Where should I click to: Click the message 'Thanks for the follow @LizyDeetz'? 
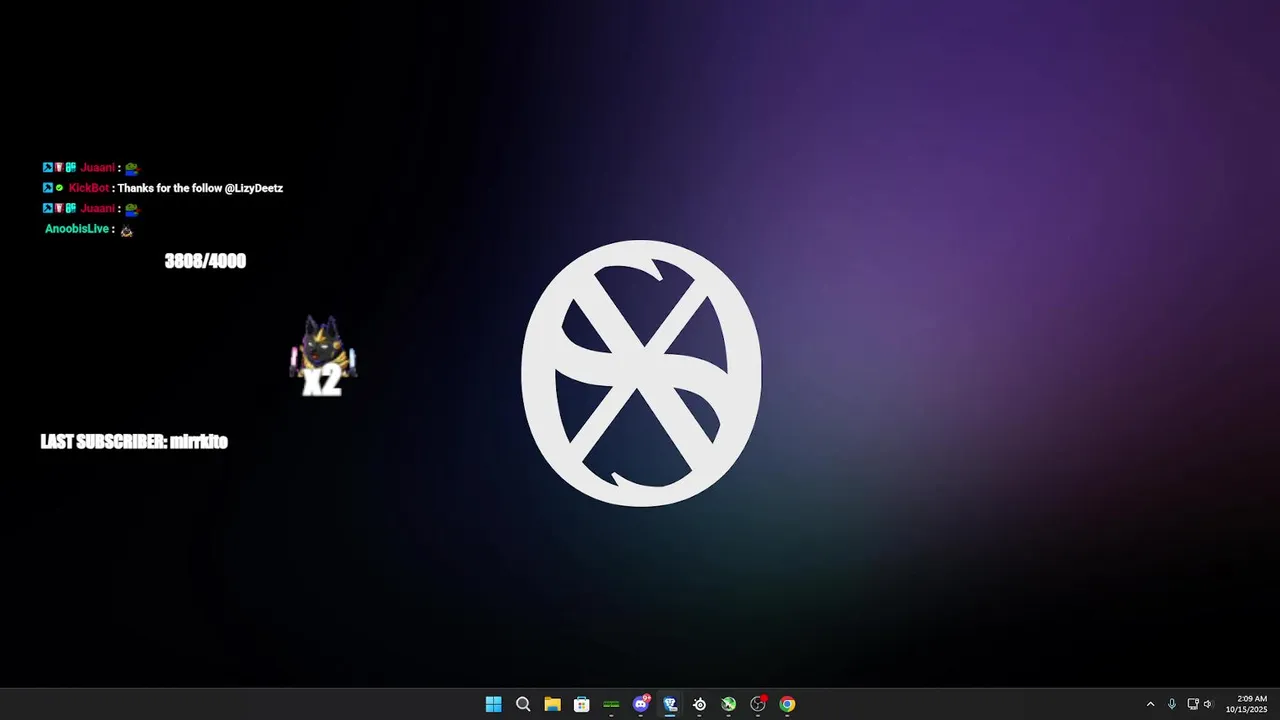point(200,188)
